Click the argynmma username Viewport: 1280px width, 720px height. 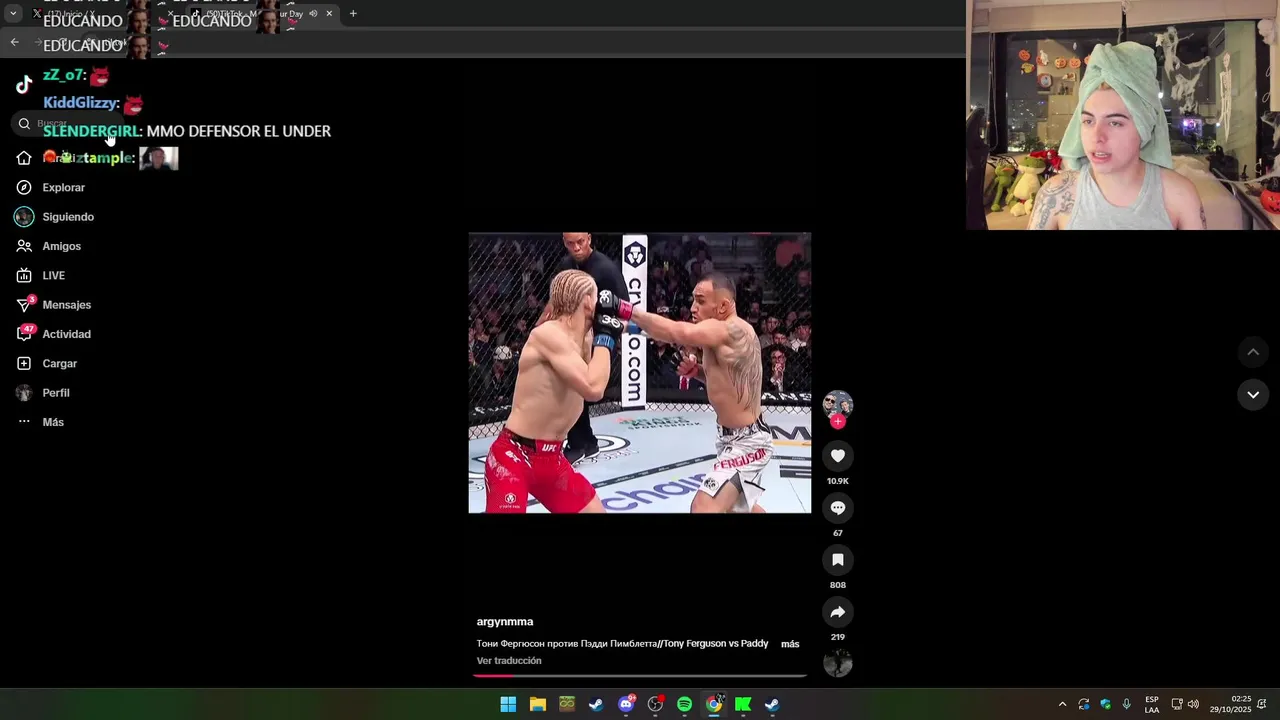[x=505, y=622]
